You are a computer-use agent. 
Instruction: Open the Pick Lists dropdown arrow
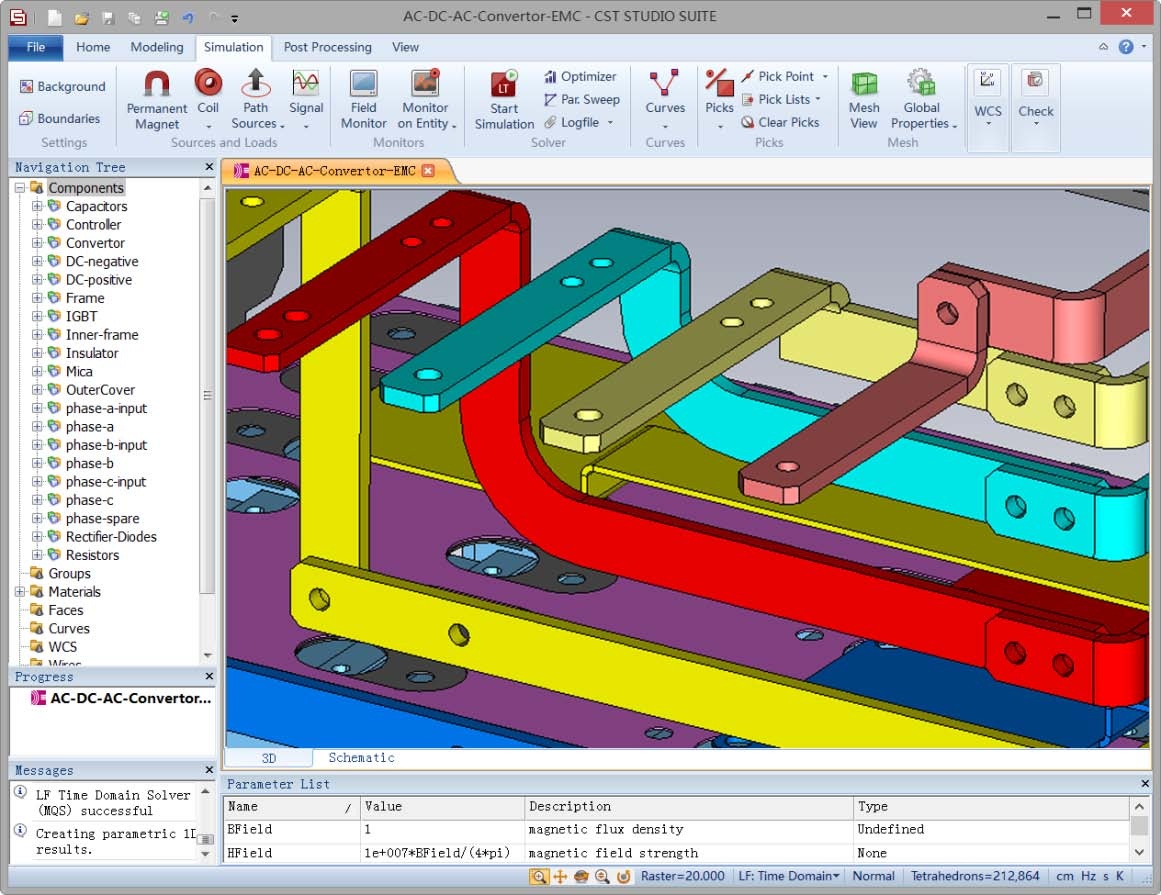pyautogui.click(x=818, y=99)
